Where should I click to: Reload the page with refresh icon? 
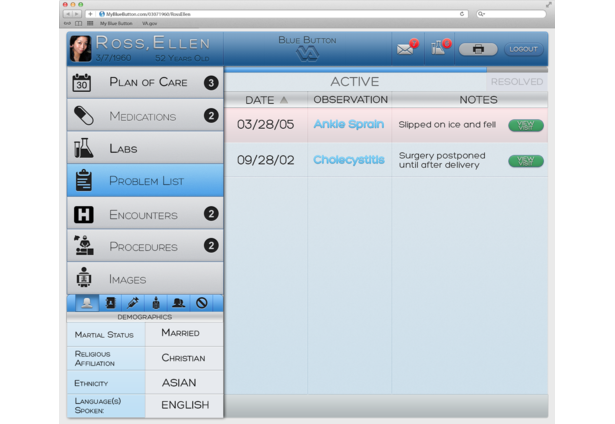click(462, 14)
